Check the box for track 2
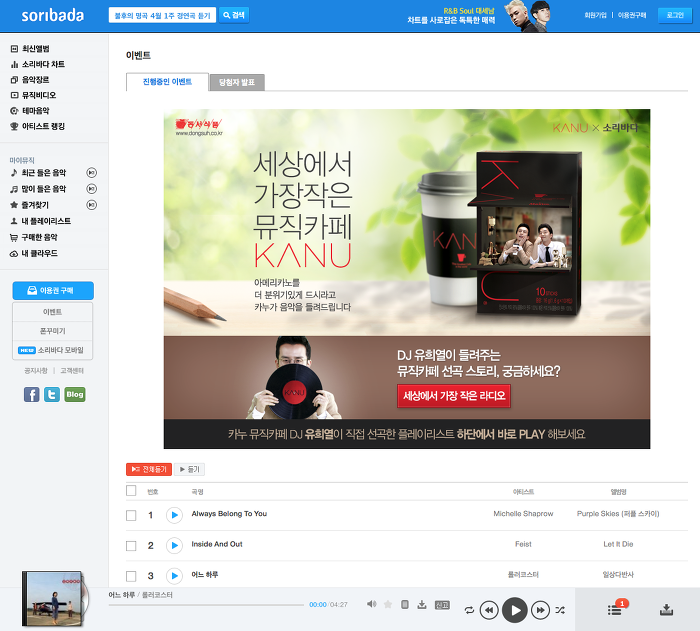The image size is (700, 631). 131,546
